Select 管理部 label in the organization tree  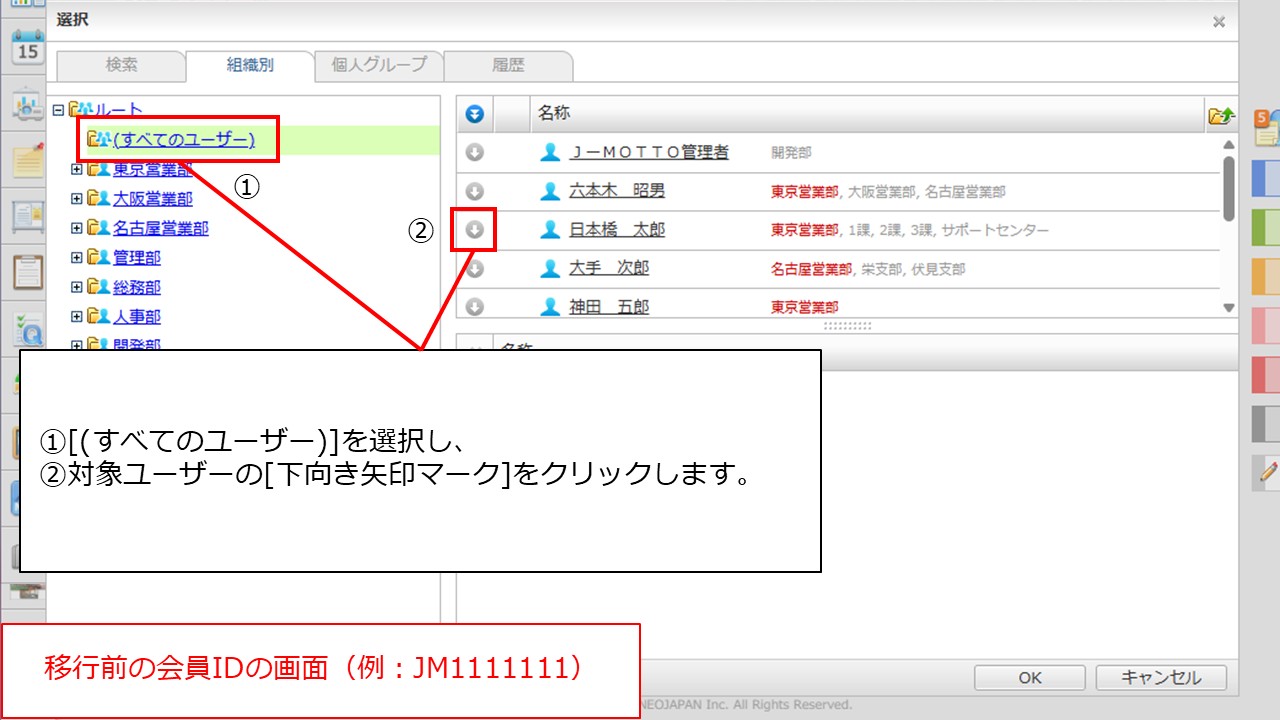tap(137, 258)
